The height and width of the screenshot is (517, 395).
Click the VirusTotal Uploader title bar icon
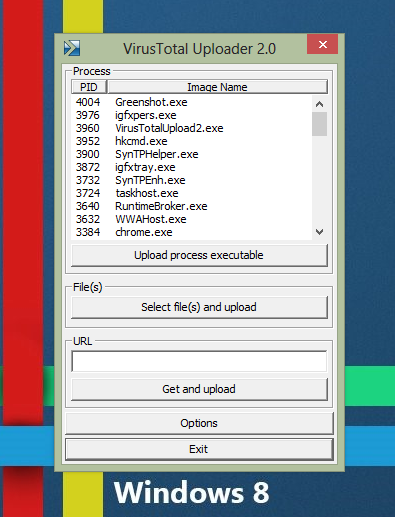[x=72, y=48]
